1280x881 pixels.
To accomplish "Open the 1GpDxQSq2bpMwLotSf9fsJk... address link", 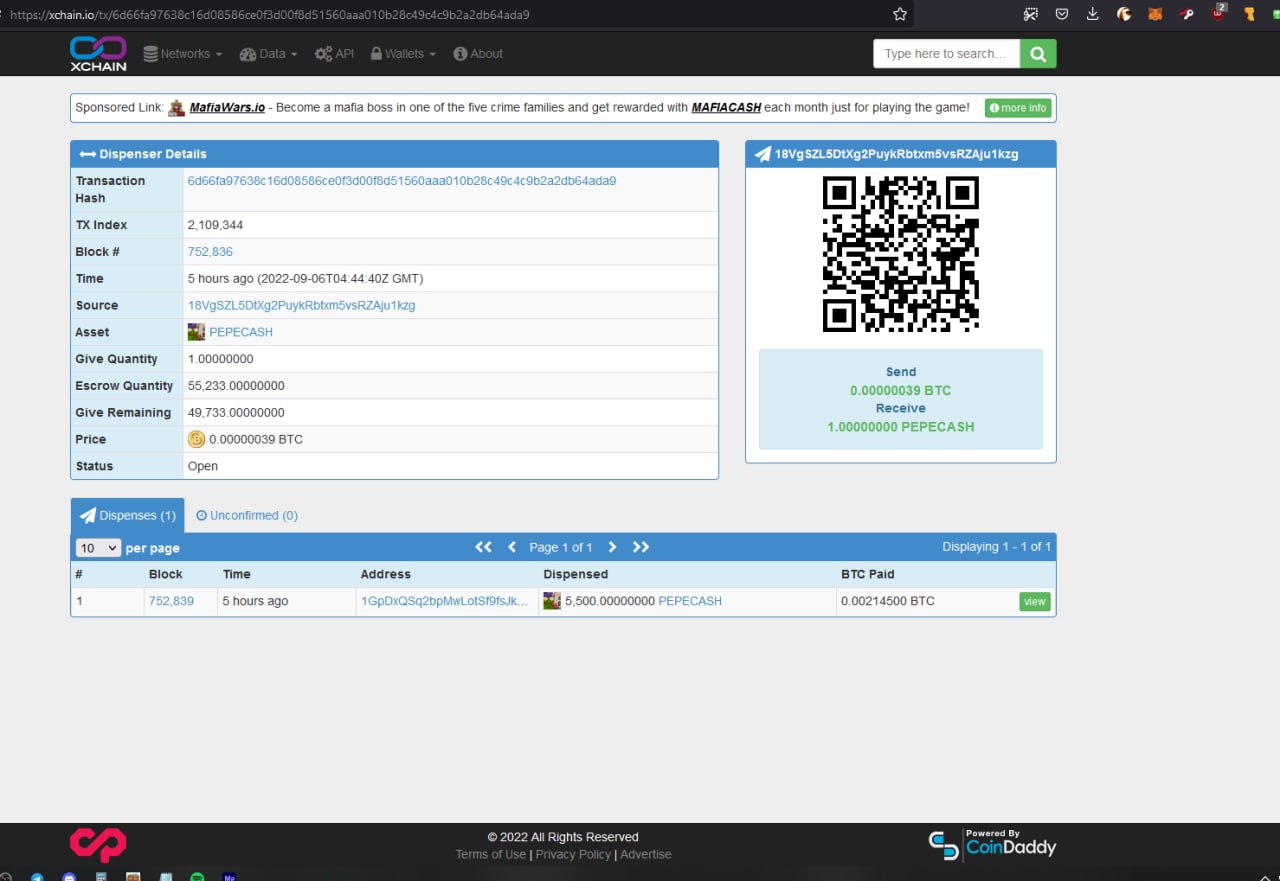I will pyautogui.click(x=444, y=601).
